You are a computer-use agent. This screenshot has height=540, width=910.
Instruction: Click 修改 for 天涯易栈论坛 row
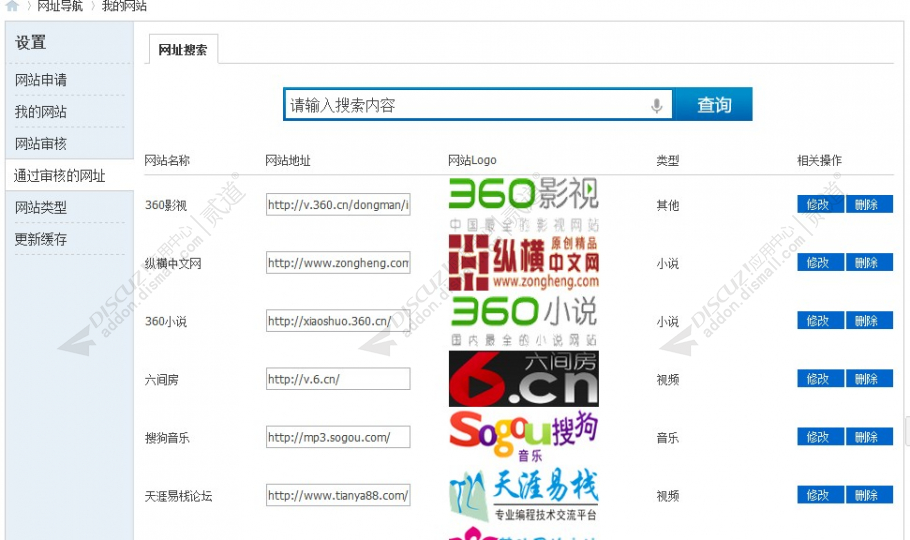coord(820,495)
